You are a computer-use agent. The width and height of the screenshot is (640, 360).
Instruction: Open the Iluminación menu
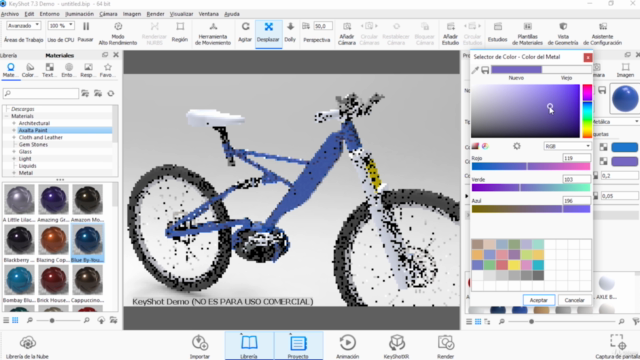(x=80, y=14)
